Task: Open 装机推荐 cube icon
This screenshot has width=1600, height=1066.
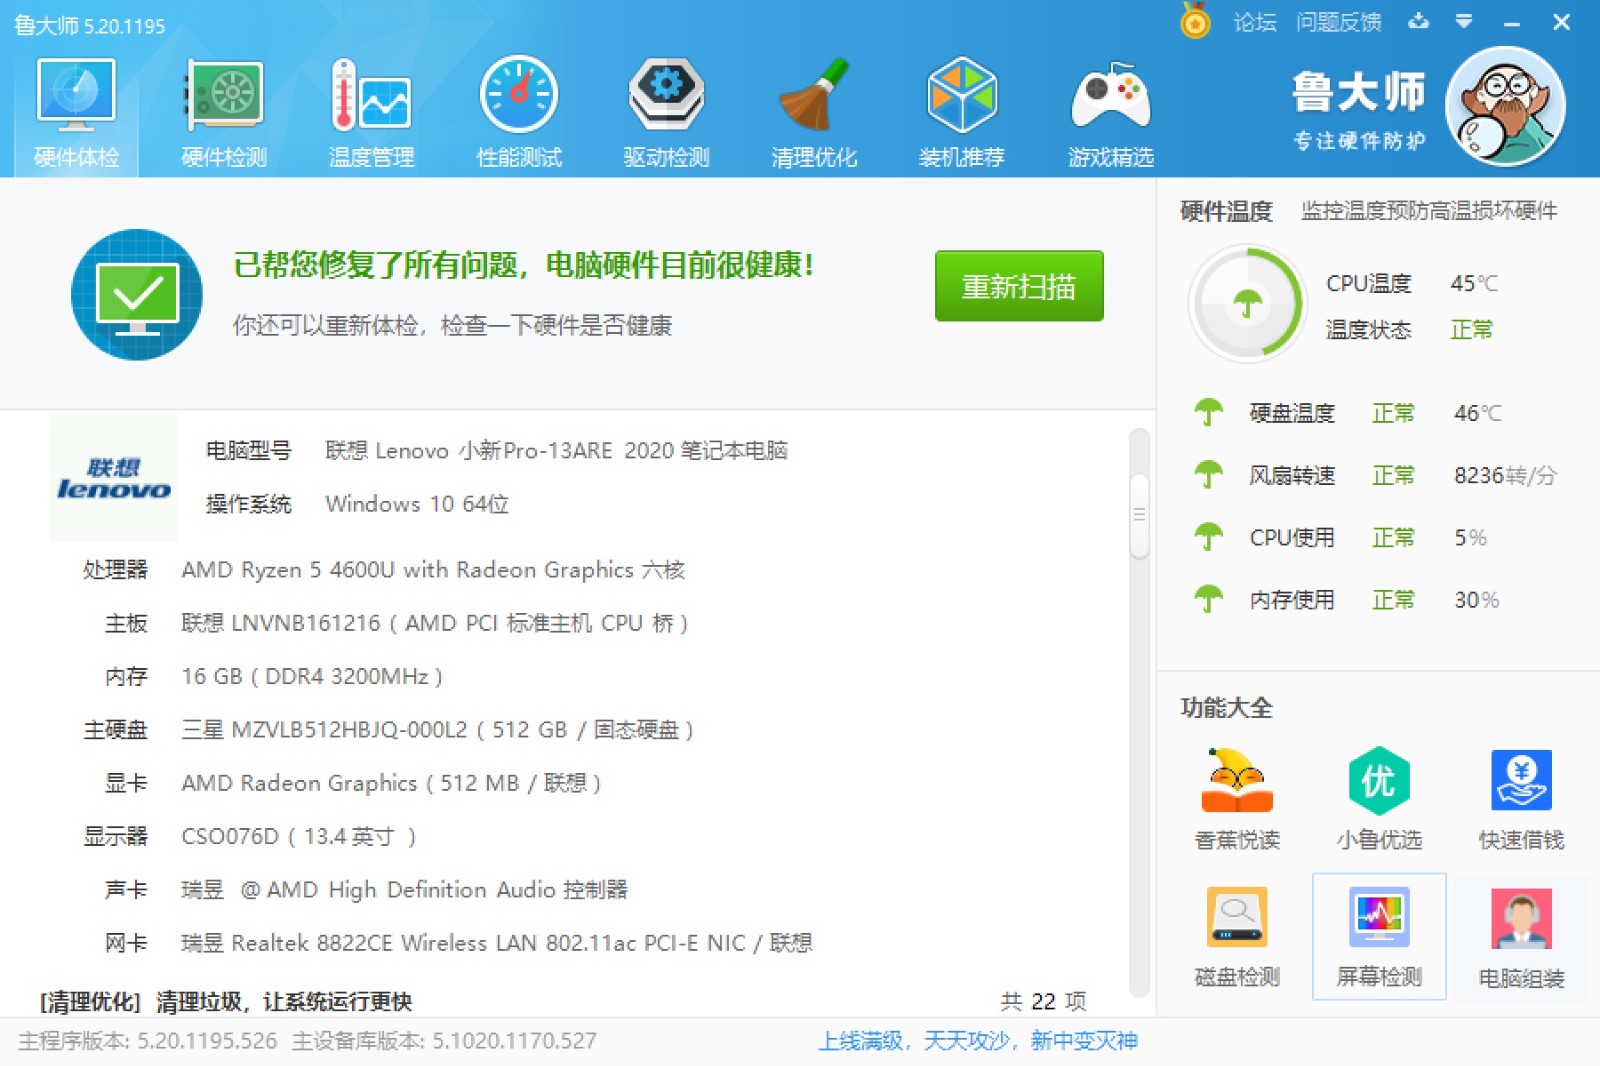Action: 961,112
